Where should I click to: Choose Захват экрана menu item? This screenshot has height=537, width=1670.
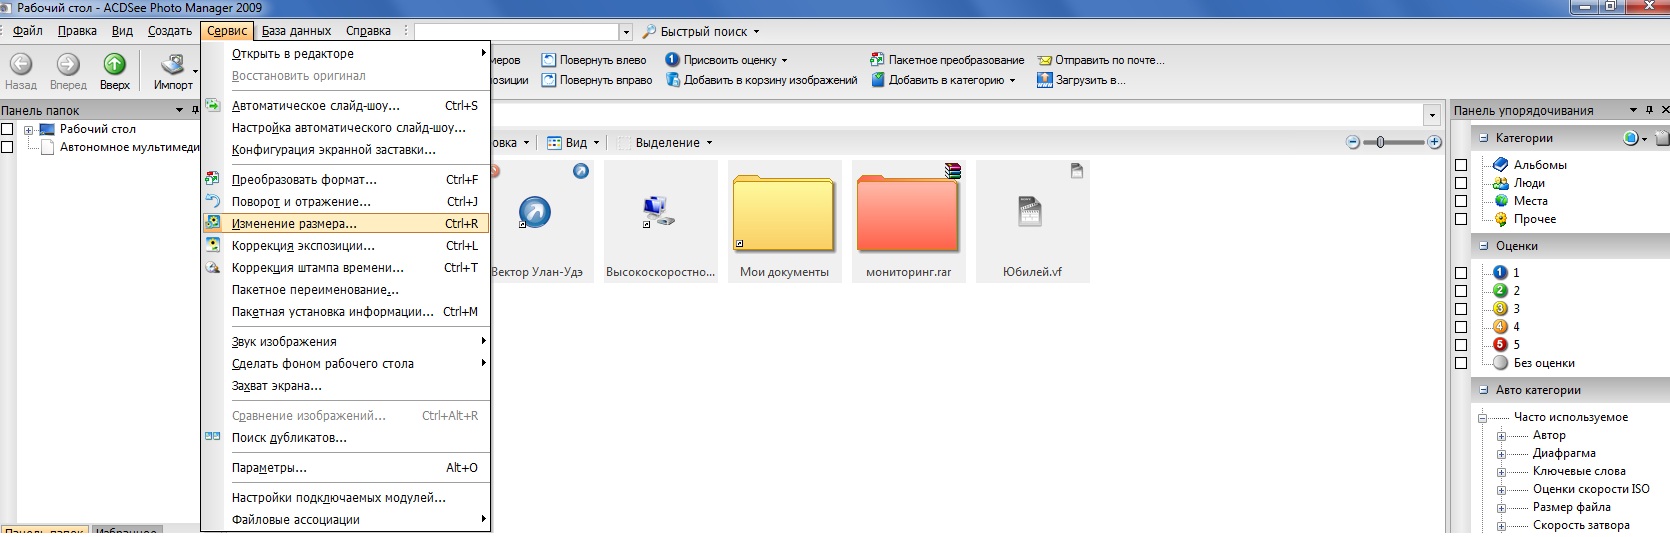(x=346, y=386)
